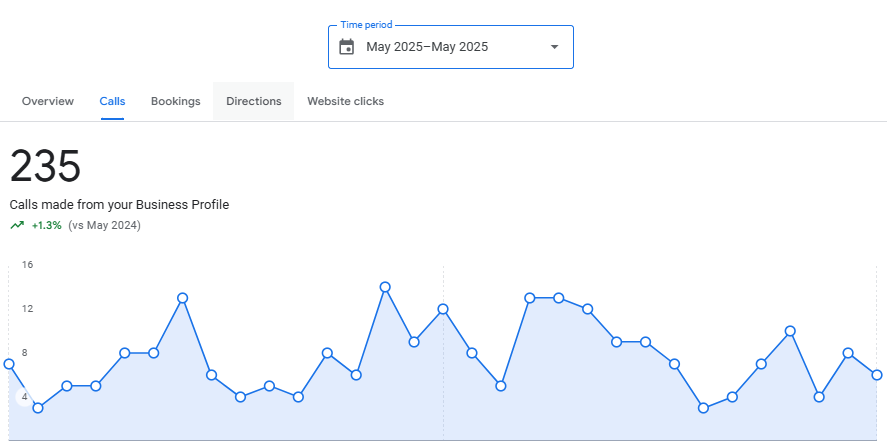Click the green trending-up arrow icon
Image resolution: width=887 pixels, height=444 pixels.
coord(17,225)
